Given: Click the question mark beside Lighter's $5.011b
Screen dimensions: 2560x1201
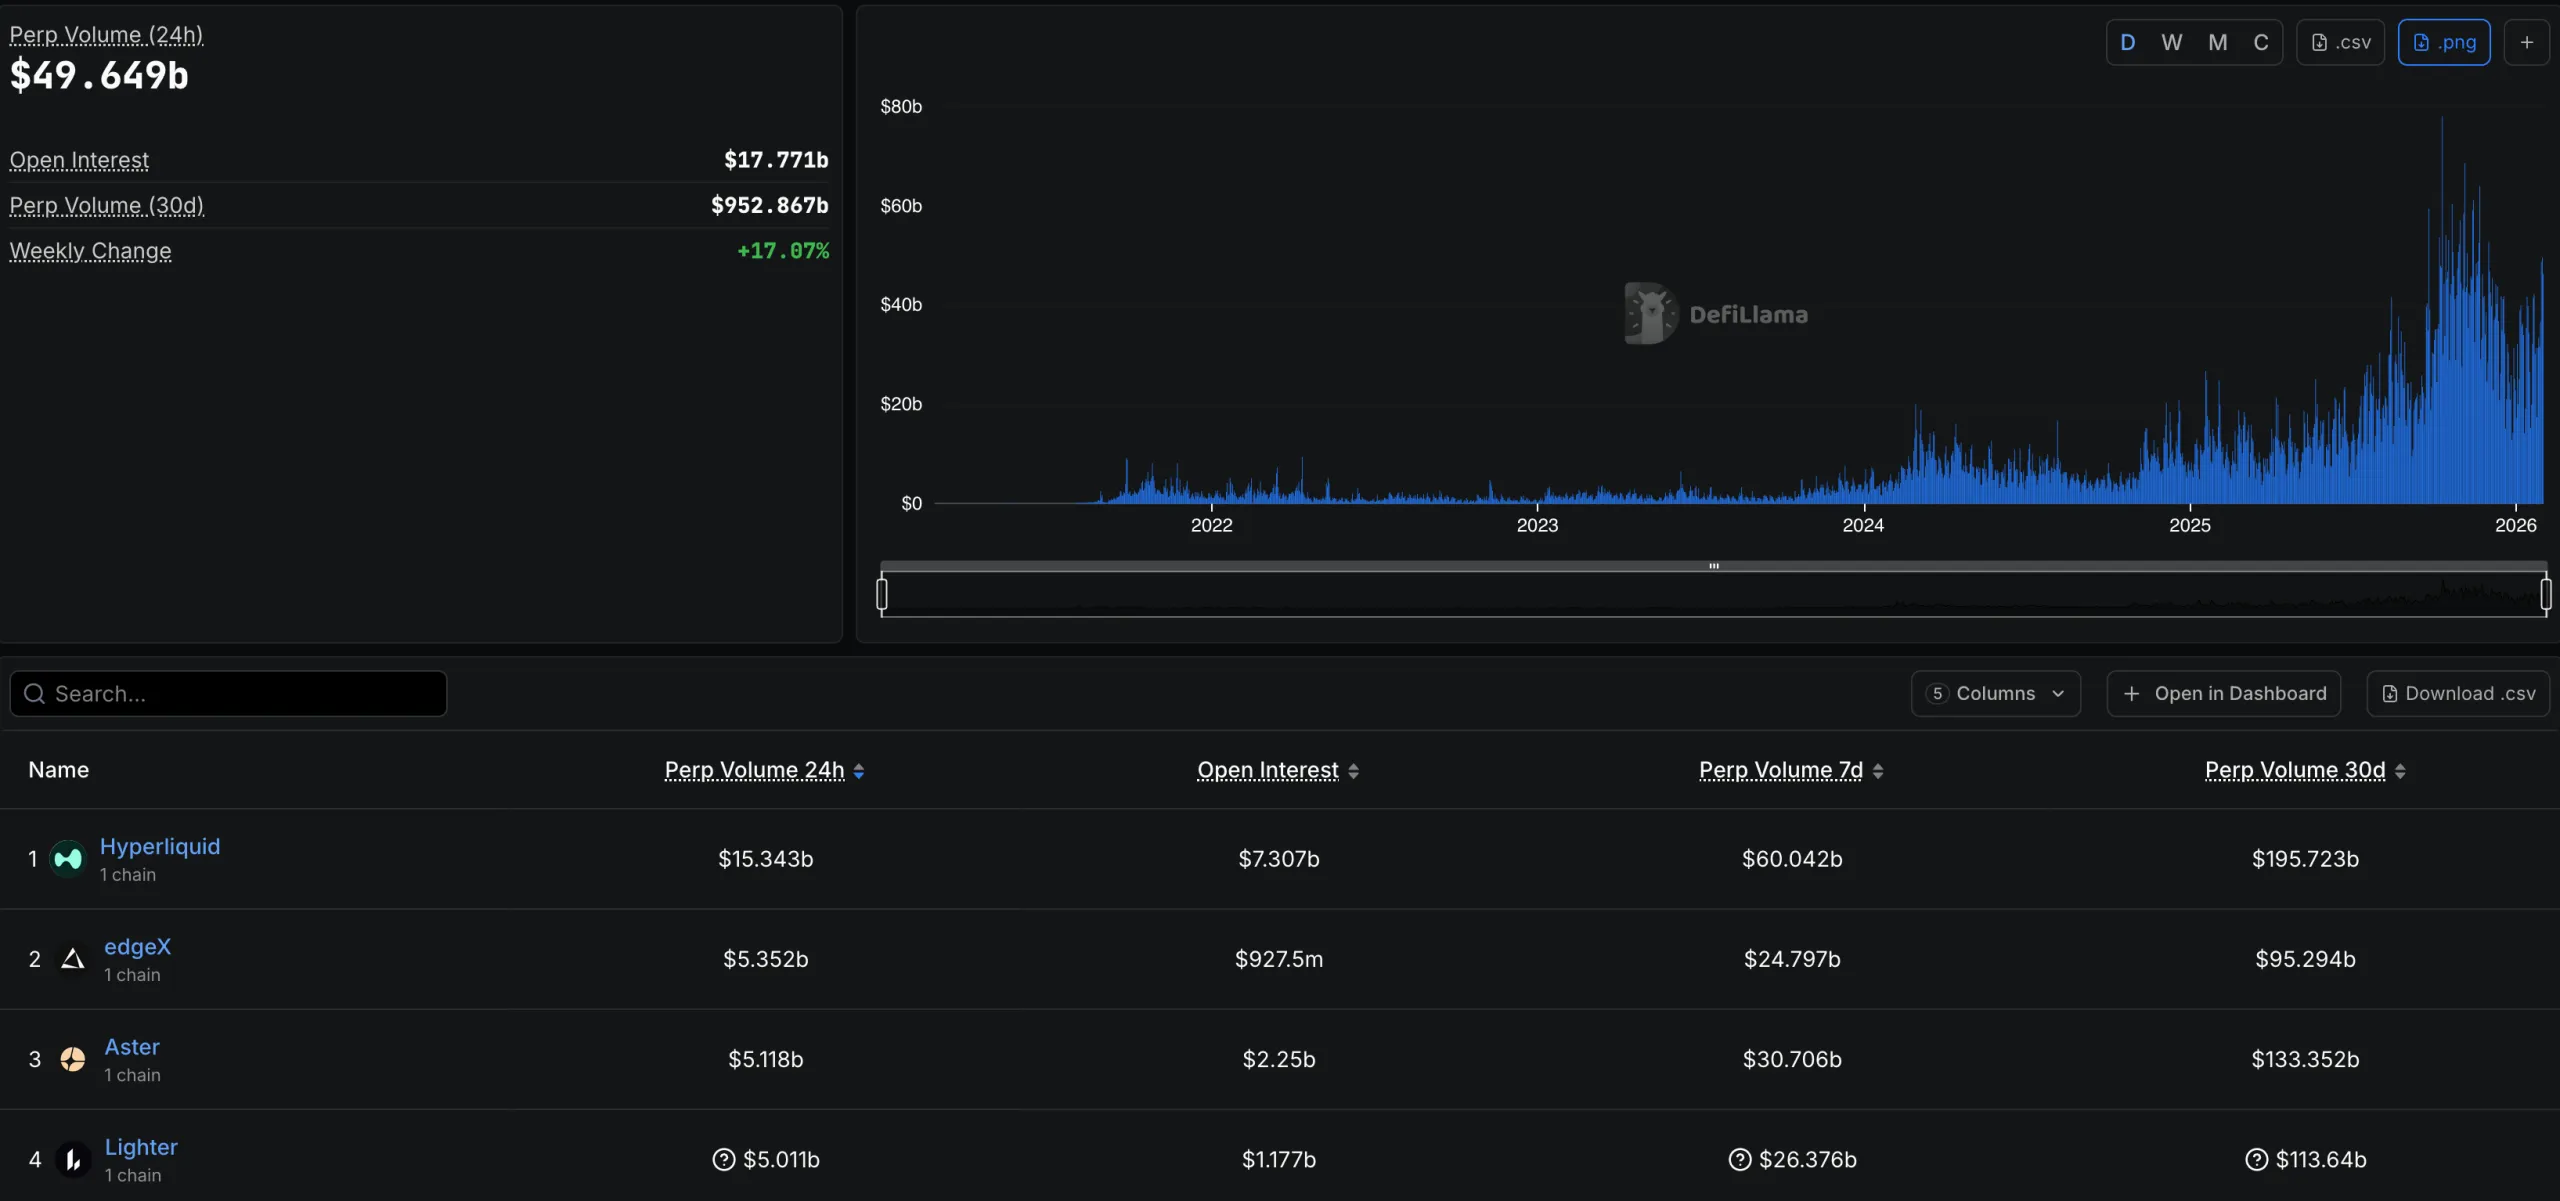Looking at the screenshot, I should point(723,1159).
